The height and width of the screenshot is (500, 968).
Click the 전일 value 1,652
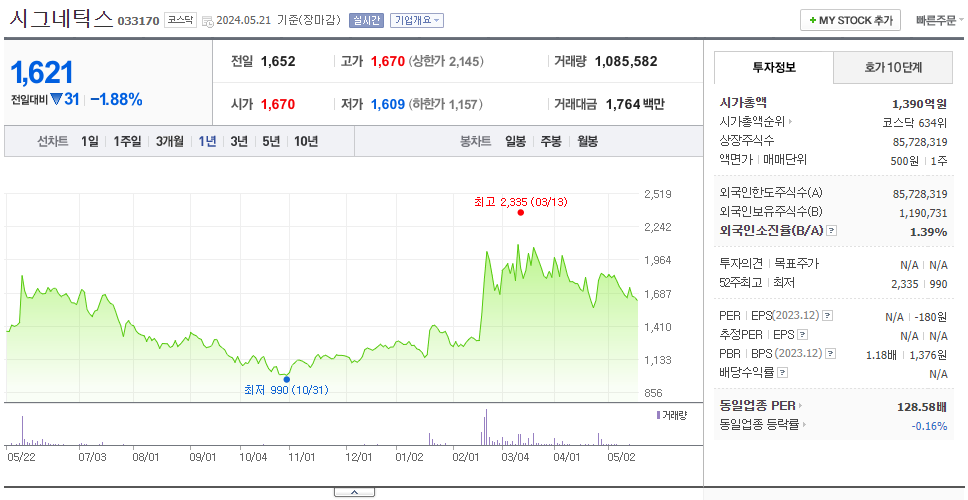278,61
